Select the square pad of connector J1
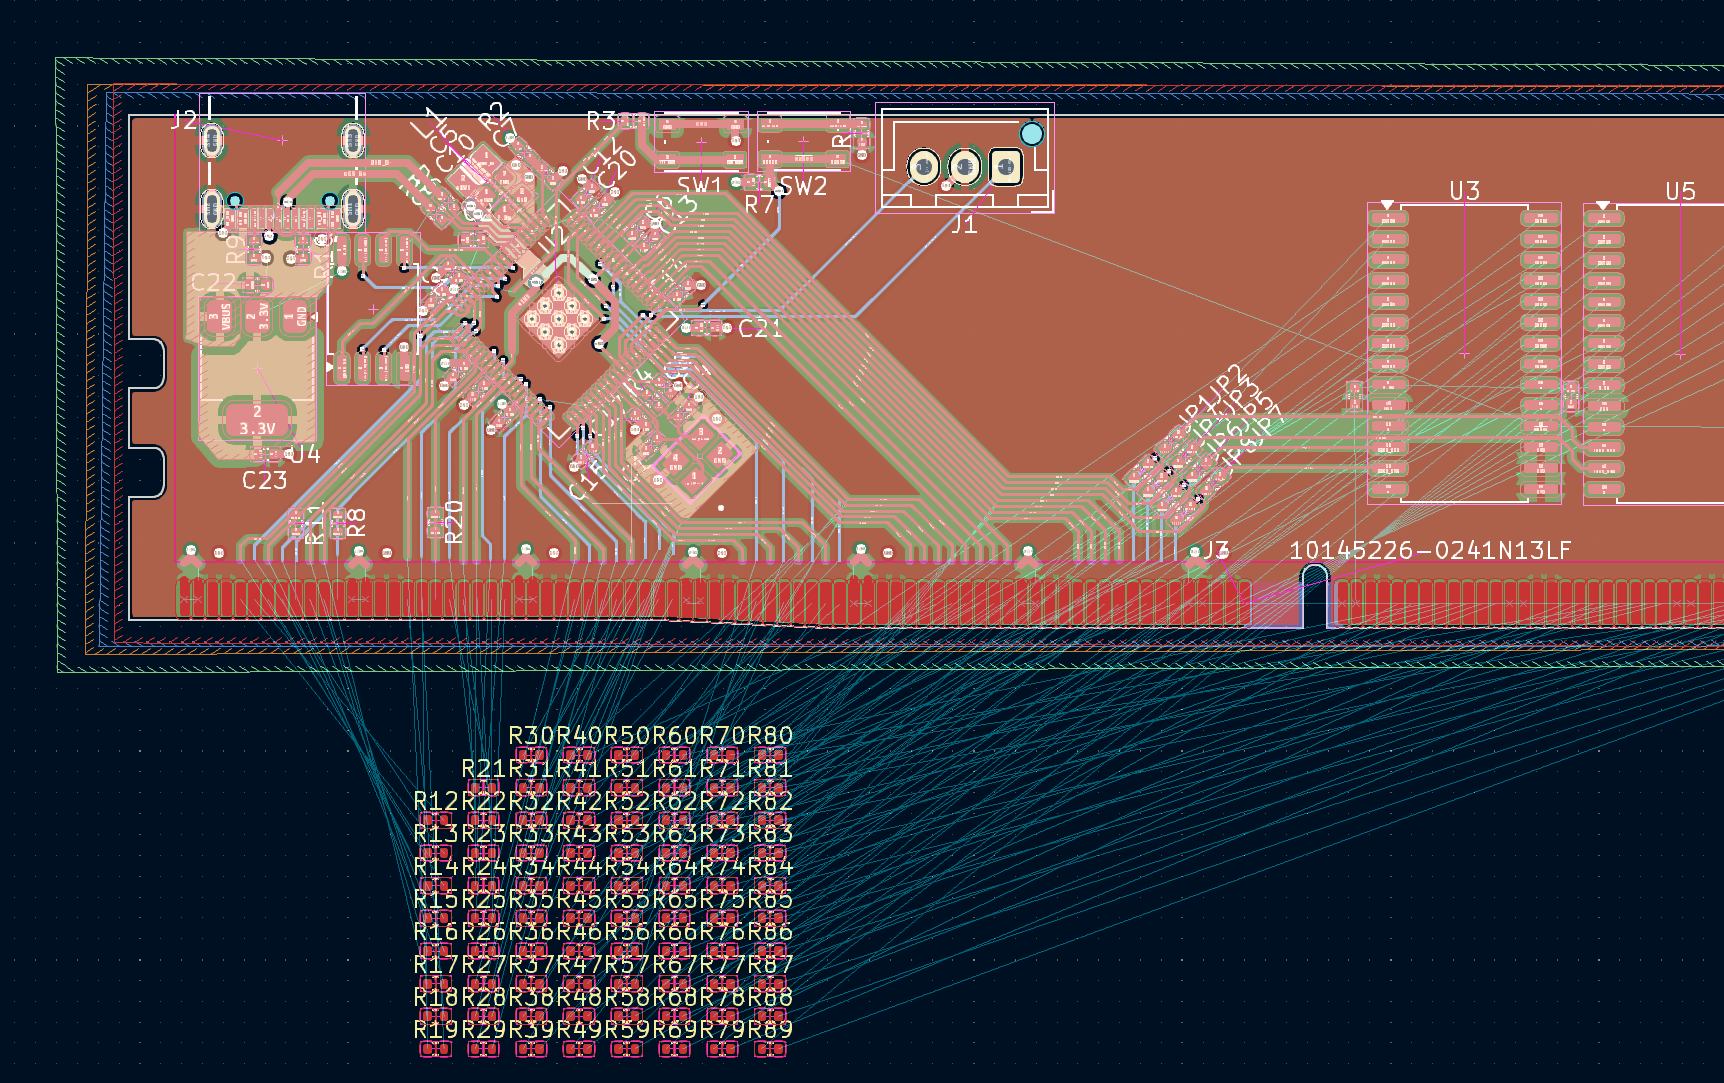The height and width of the screenshot is (1083, 1724). 1005,167
